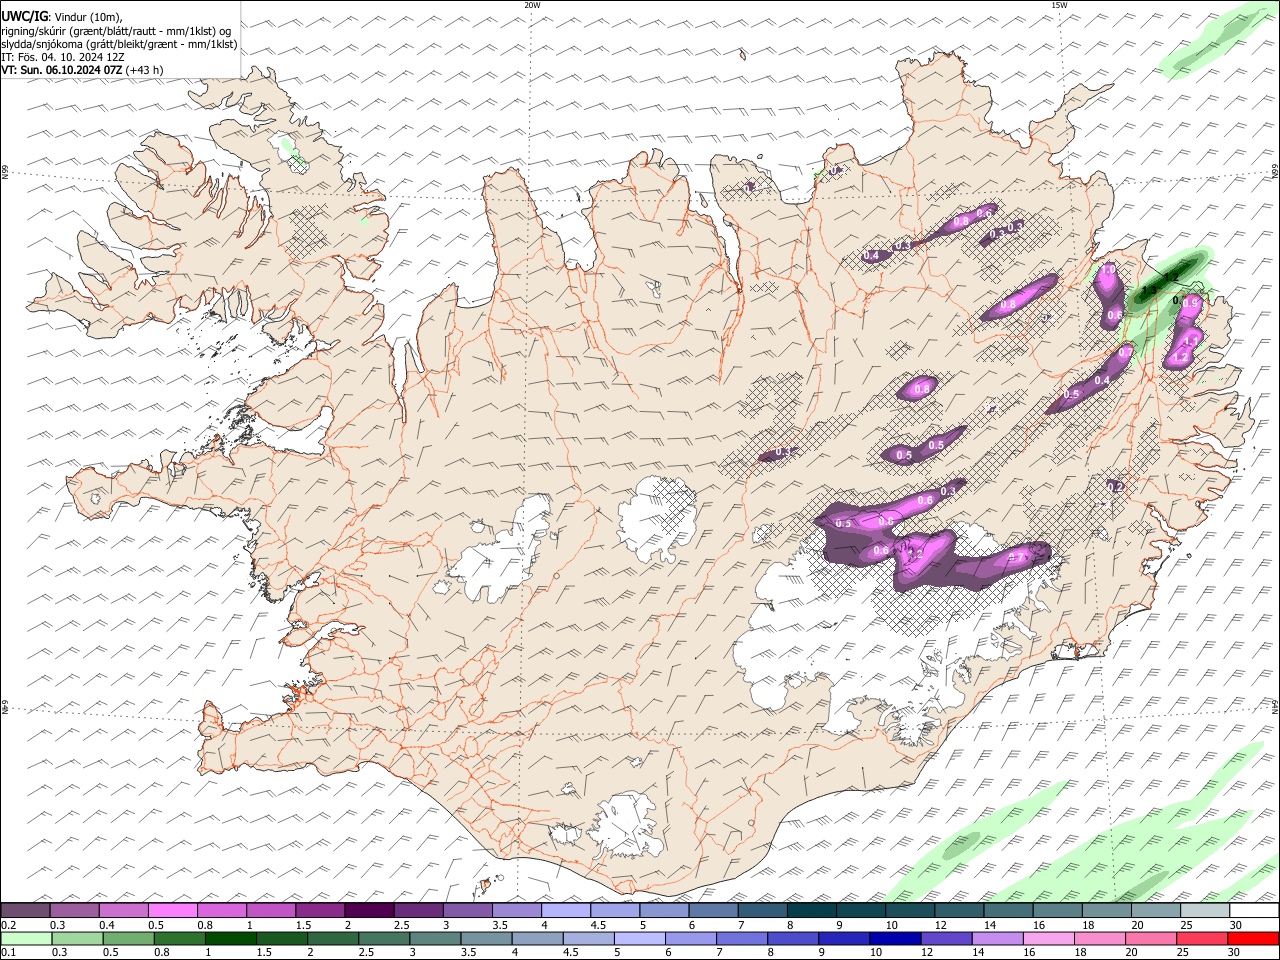The width and height of the screenshot is (1280, 960).
Task: Click the 4.5 label on the snow scale
Action: coord(599,925)
